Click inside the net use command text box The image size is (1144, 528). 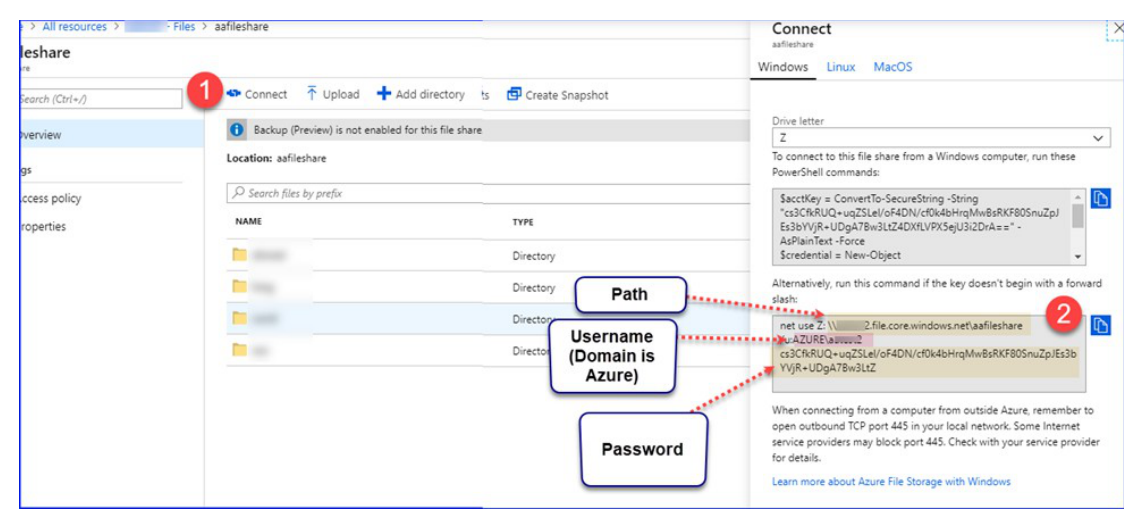[x=929, y=353]
